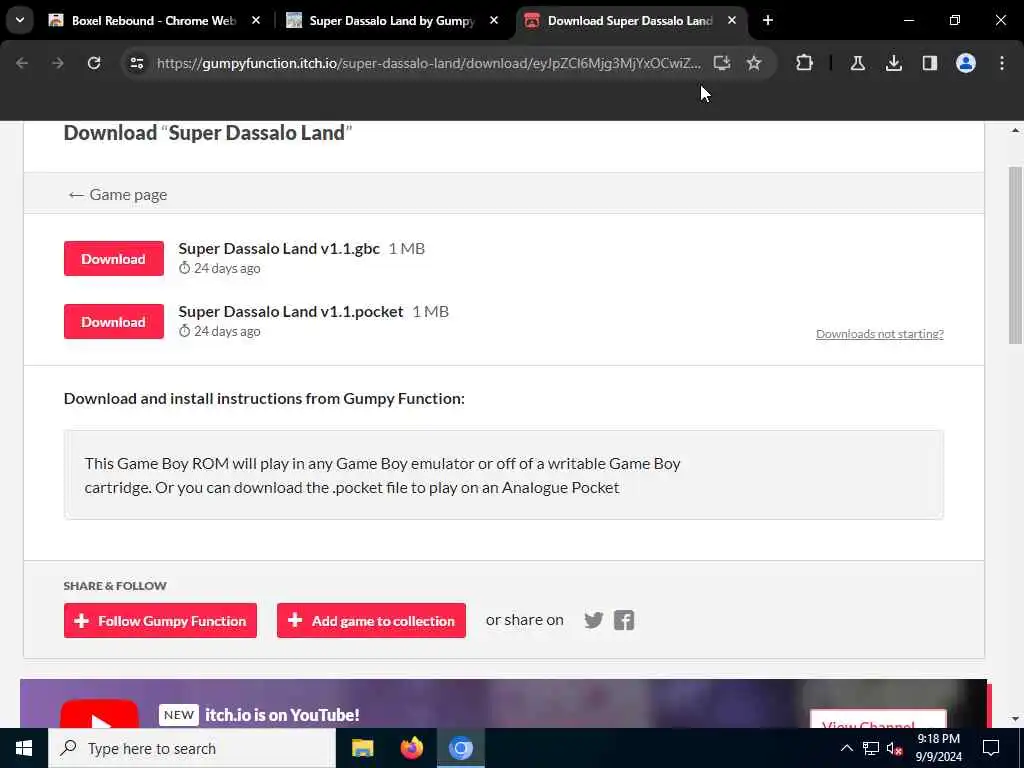The image size is (1024, 768).
Task: Click the scrollbar down arrow
Action: pos(1015,719)
